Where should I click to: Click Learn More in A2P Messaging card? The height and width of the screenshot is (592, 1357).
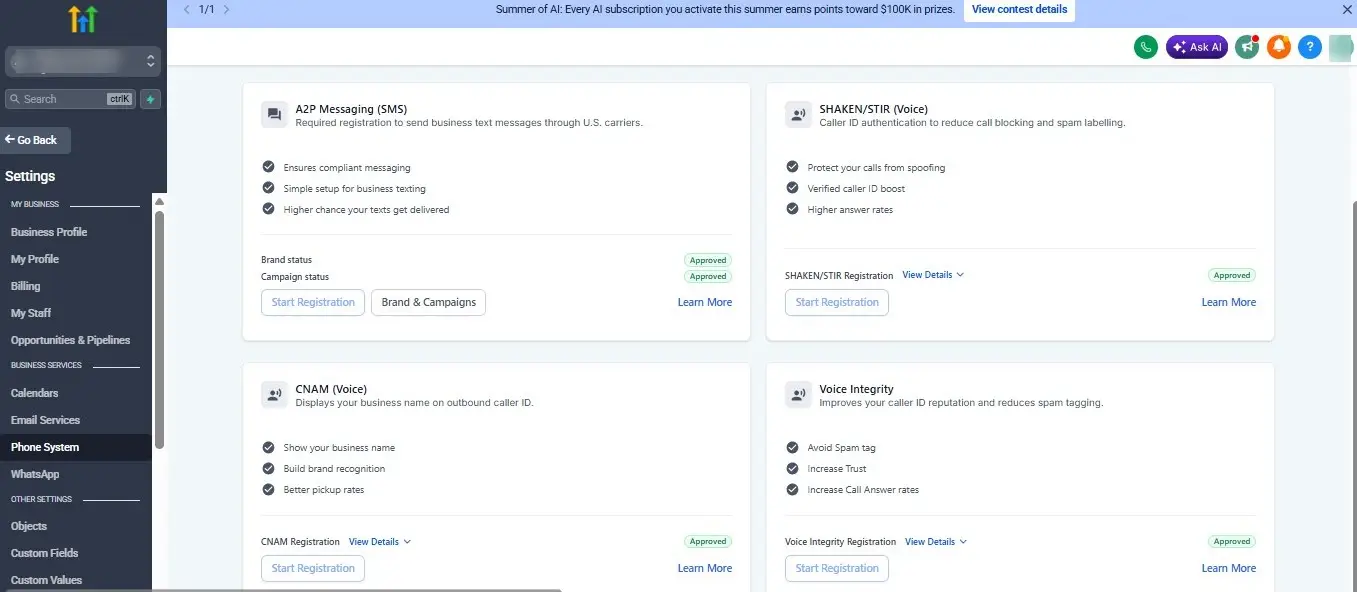click(705, 302)
